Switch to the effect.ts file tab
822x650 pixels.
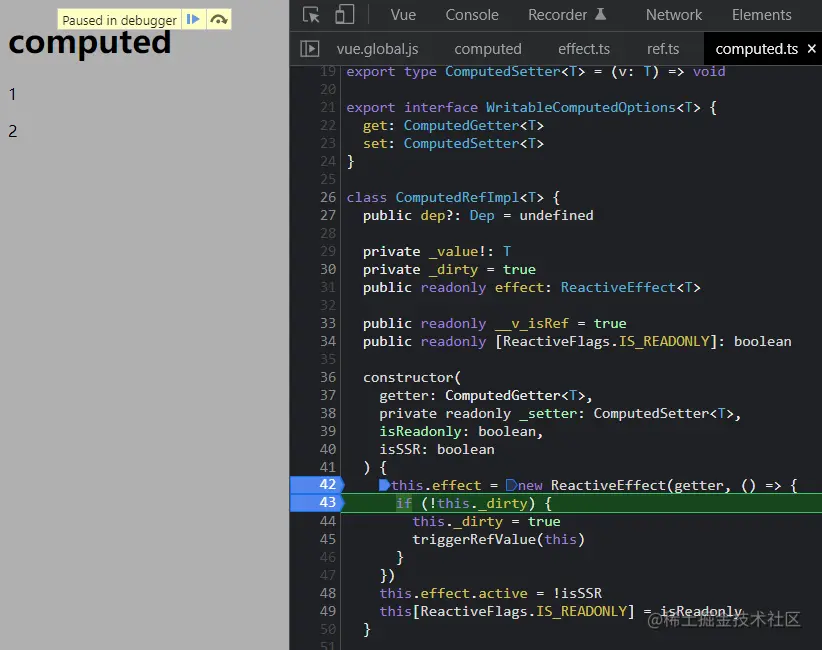[583, 49]
